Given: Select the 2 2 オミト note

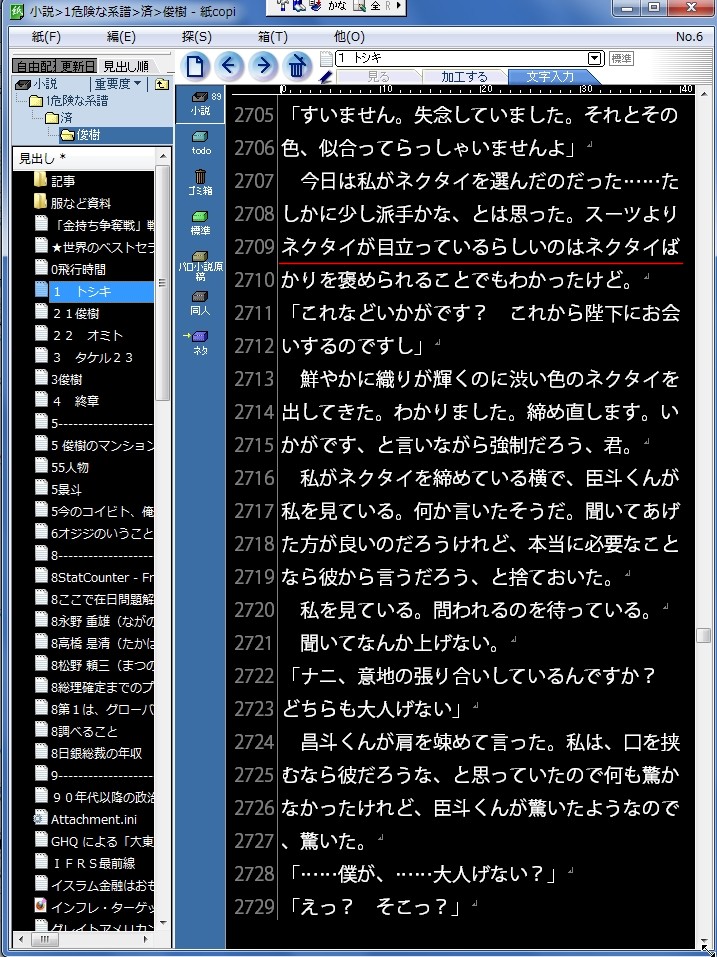Looking at the screenshot, I should [x=79, y=335].
